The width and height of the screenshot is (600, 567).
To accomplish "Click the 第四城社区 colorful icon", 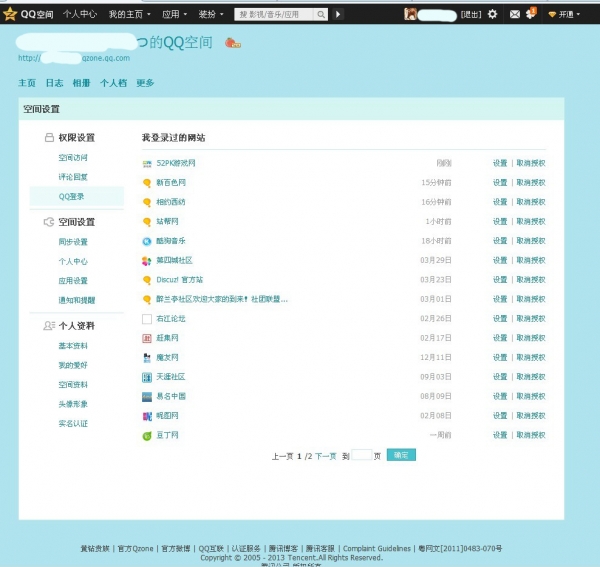I will 147,261.
